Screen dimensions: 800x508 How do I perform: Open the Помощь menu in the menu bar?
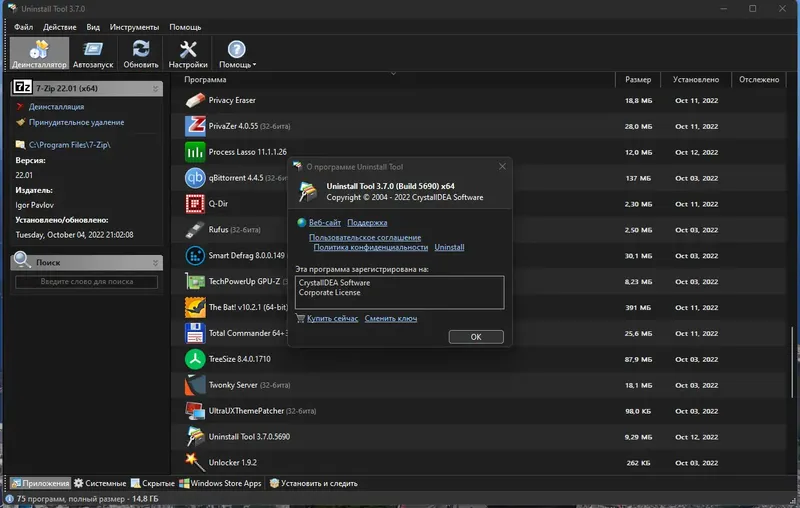coord(185,27)
